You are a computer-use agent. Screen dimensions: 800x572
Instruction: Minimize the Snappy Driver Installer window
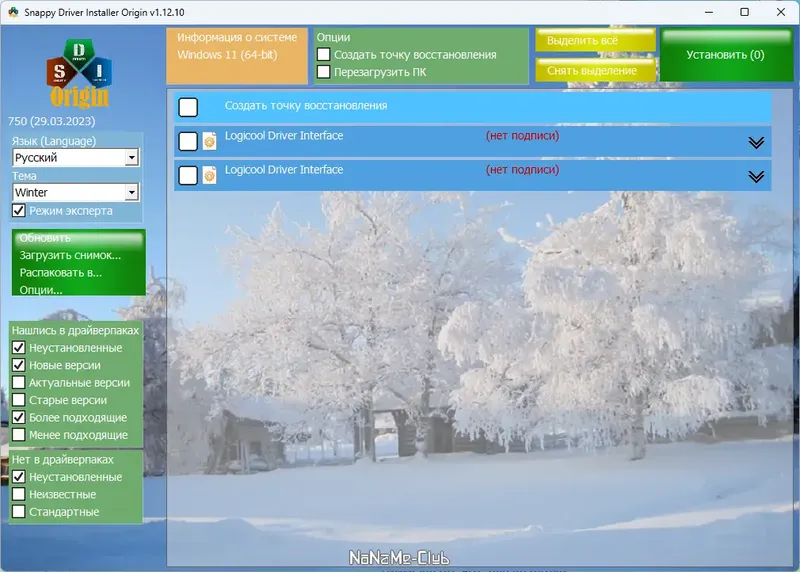(x=709, y=12)
